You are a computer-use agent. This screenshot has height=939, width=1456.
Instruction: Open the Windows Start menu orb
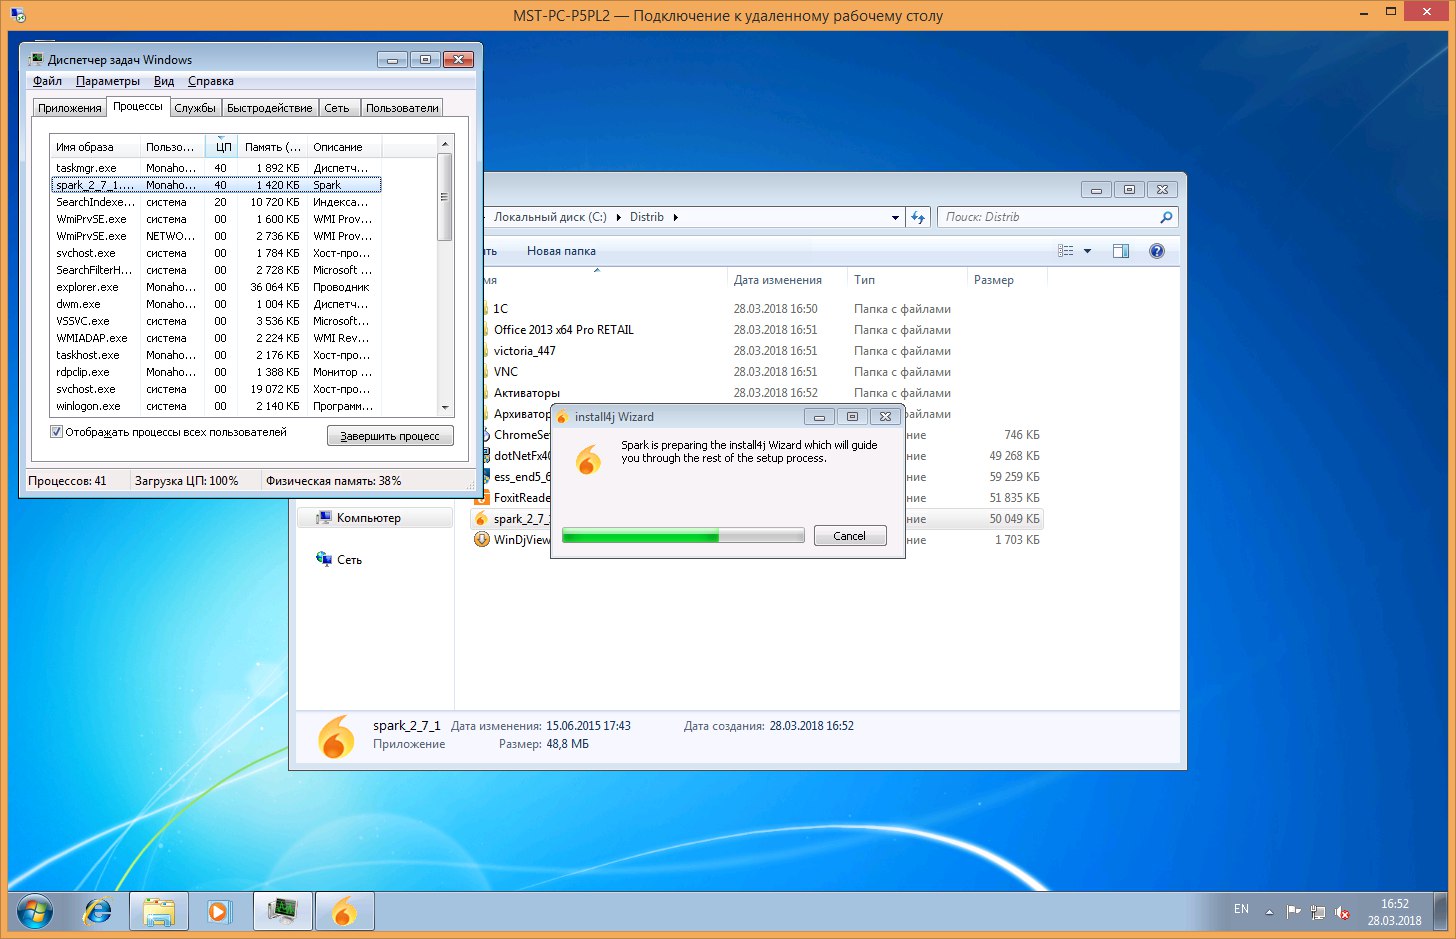tap(35, 911)
